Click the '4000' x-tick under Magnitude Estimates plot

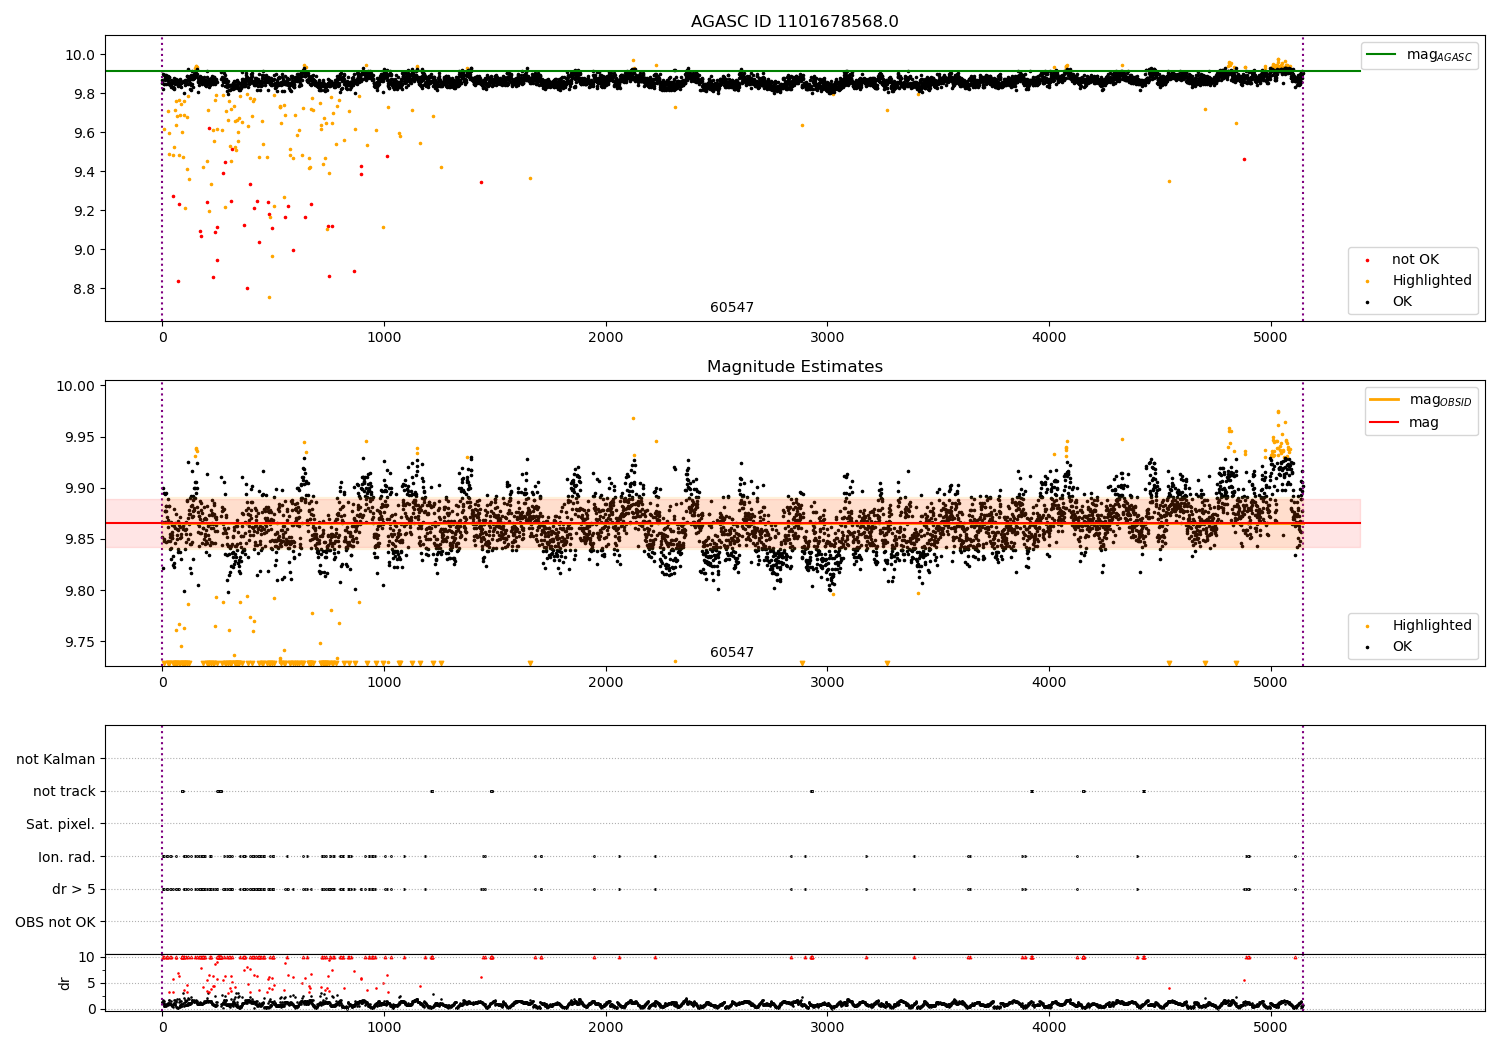[1049, 682]
